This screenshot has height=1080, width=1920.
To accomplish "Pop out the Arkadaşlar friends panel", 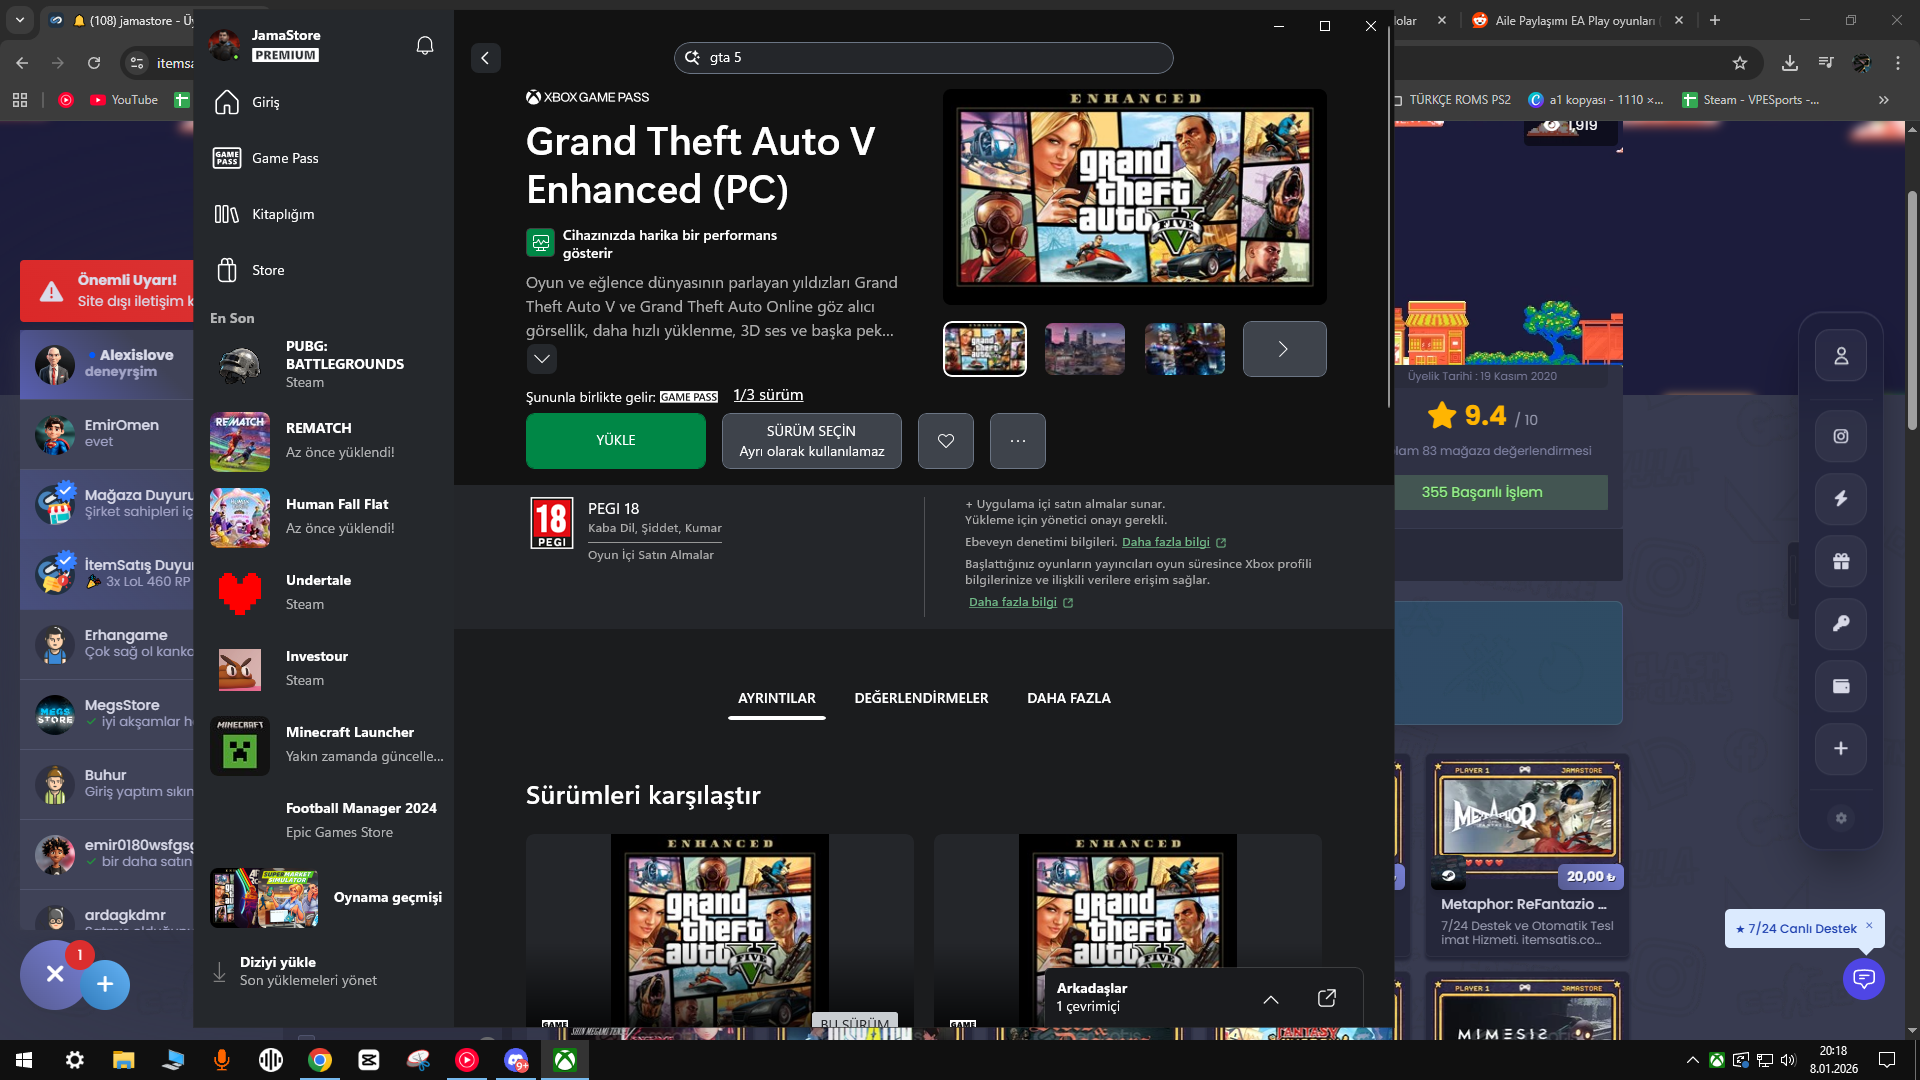I will [1327, 998].
